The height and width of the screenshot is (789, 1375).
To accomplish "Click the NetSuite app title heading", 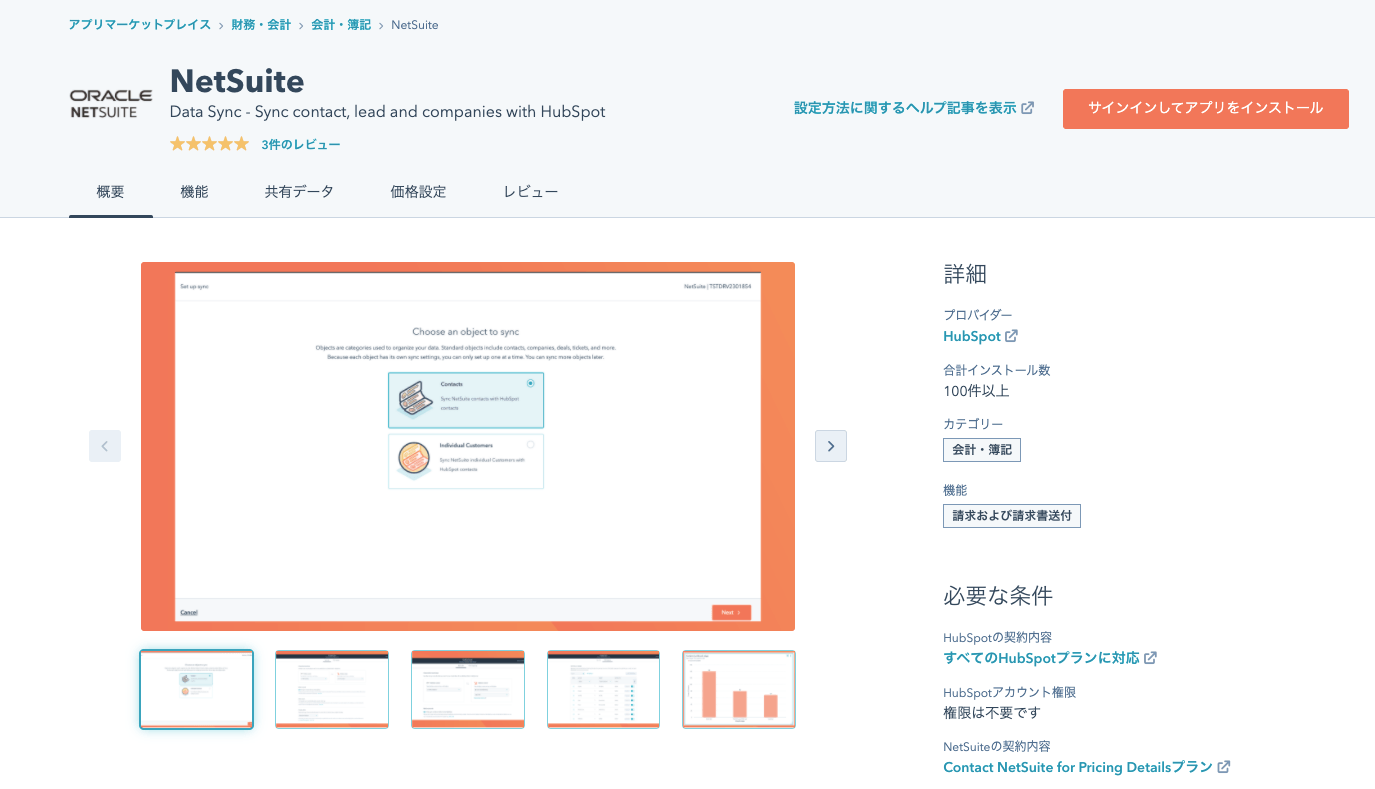I will click(x=237, y=80).
